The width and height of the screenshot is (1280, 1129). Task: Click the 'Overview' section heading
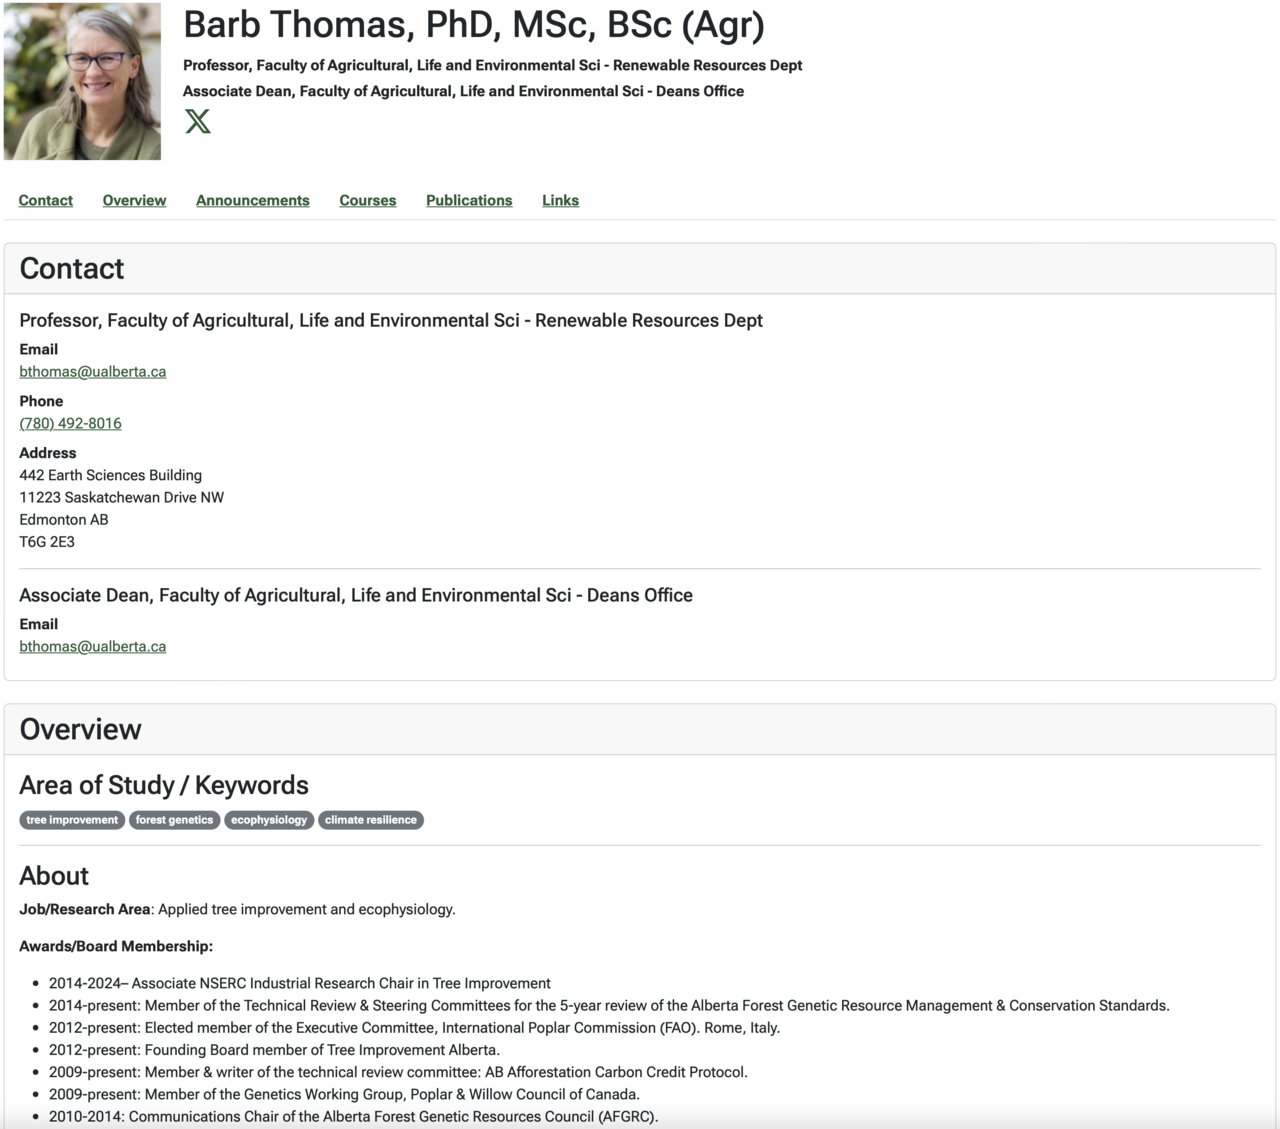click(81, 729)
